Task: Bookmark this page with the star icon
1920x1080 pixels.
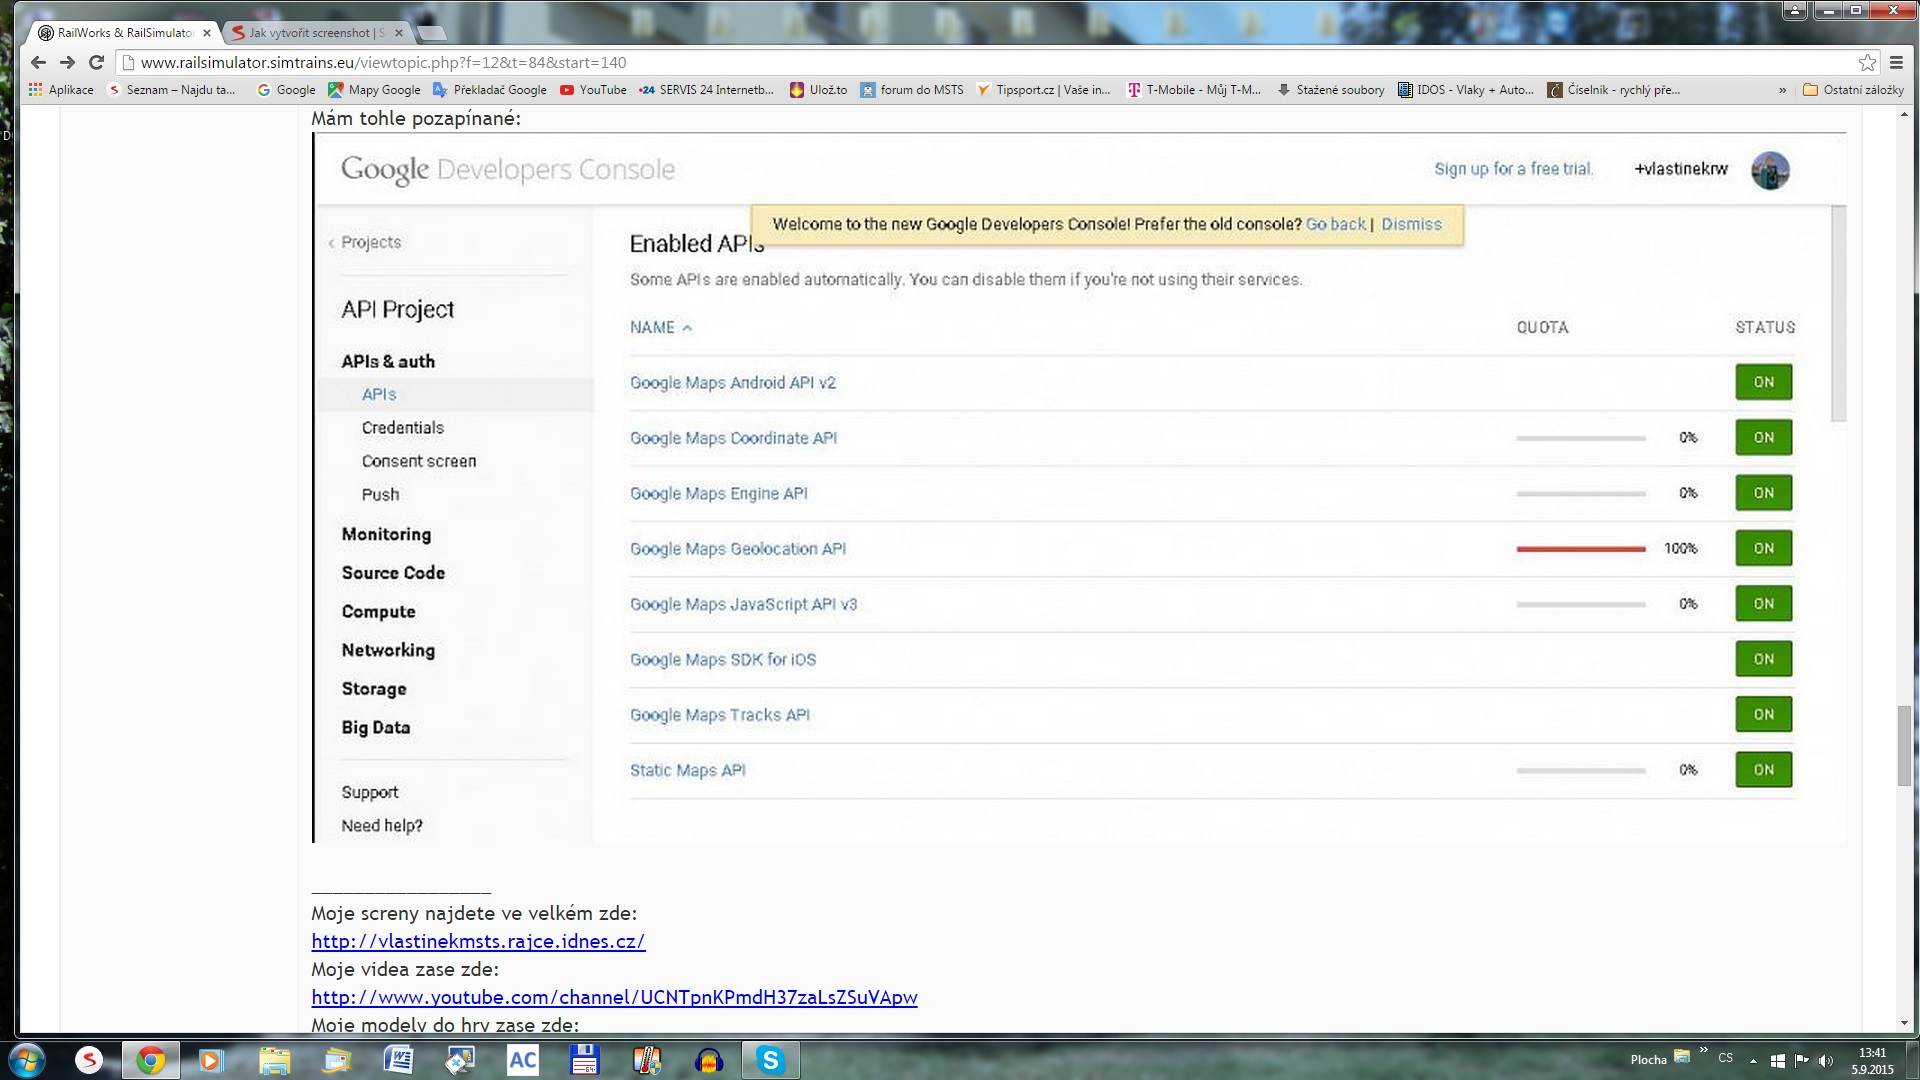Action: click(1867, 62)
